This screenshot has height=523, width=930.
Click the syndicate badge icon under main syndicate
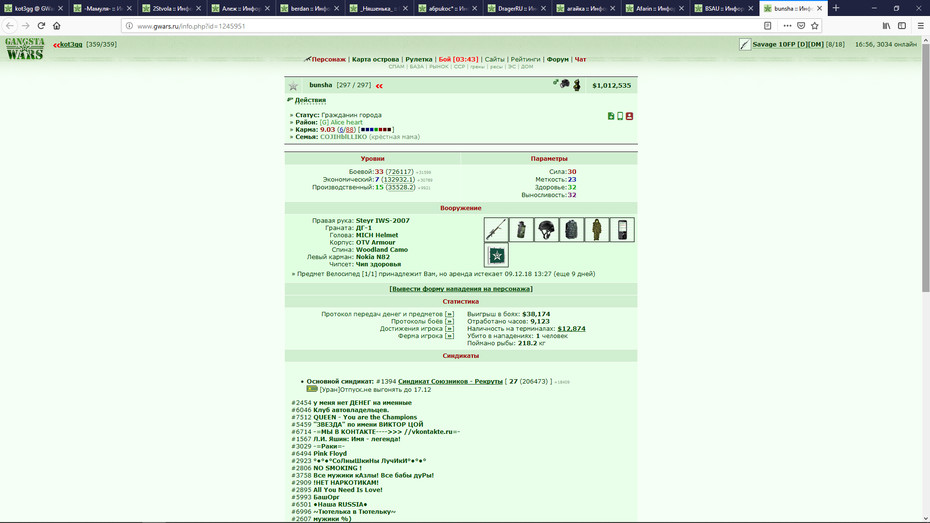tap(312, 389)
